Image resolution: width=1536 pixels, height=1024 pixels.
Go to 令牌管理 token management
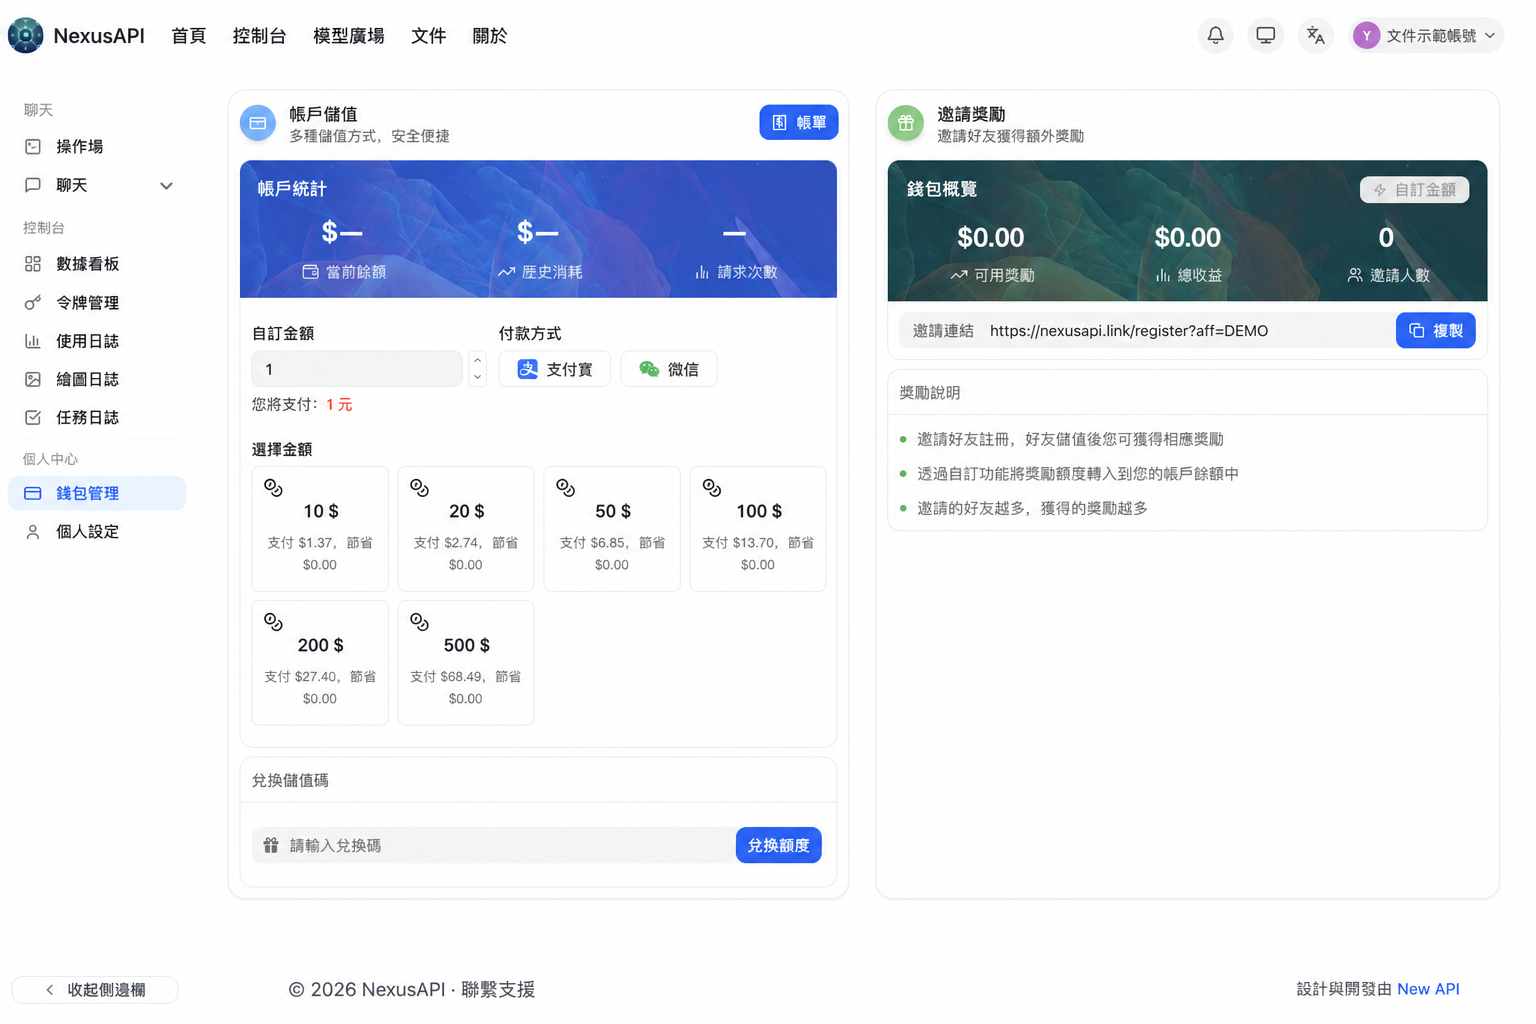[x=97, y=303]
